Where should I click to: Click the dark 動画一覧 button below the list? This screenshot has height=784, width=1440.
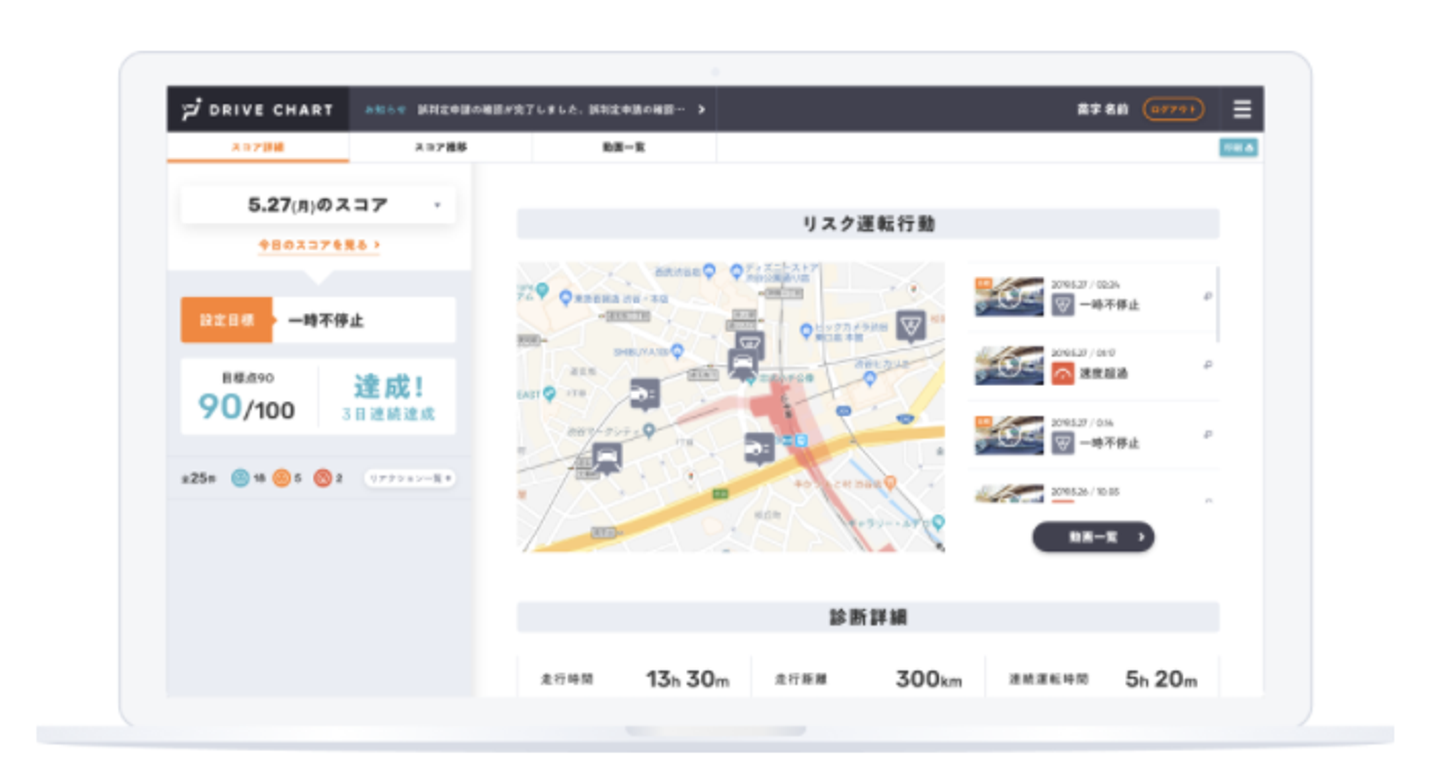[1093, 537]
